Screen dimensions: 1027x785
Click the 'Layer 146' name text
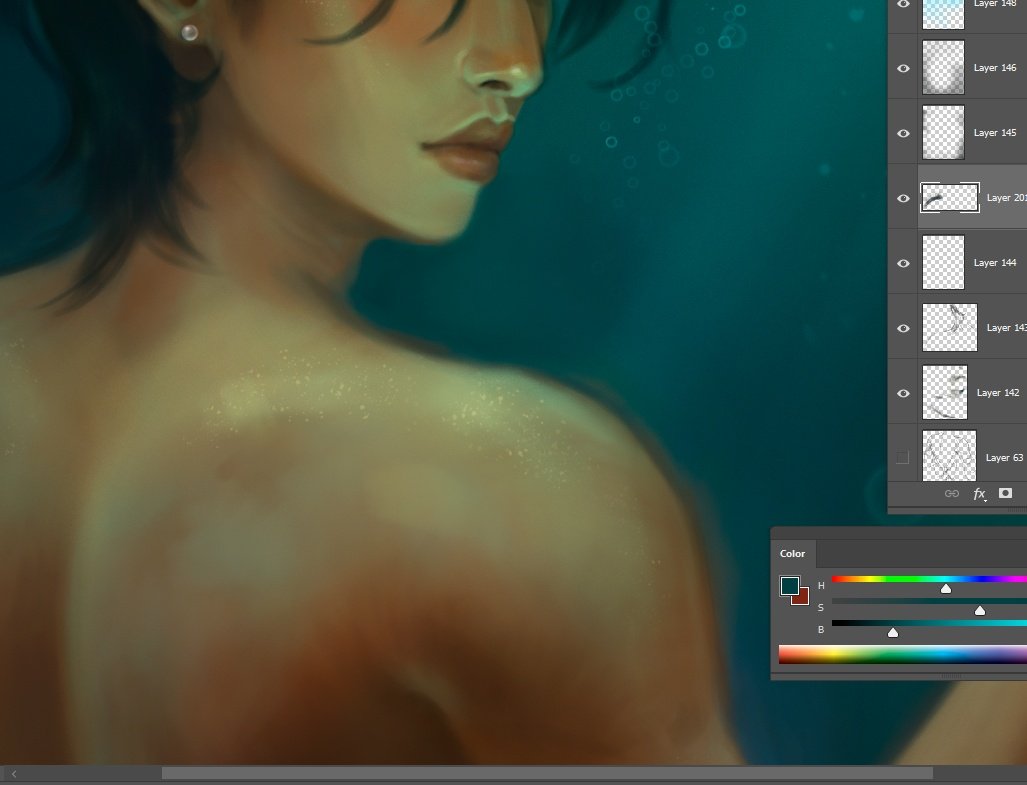(x=995, y=67)
